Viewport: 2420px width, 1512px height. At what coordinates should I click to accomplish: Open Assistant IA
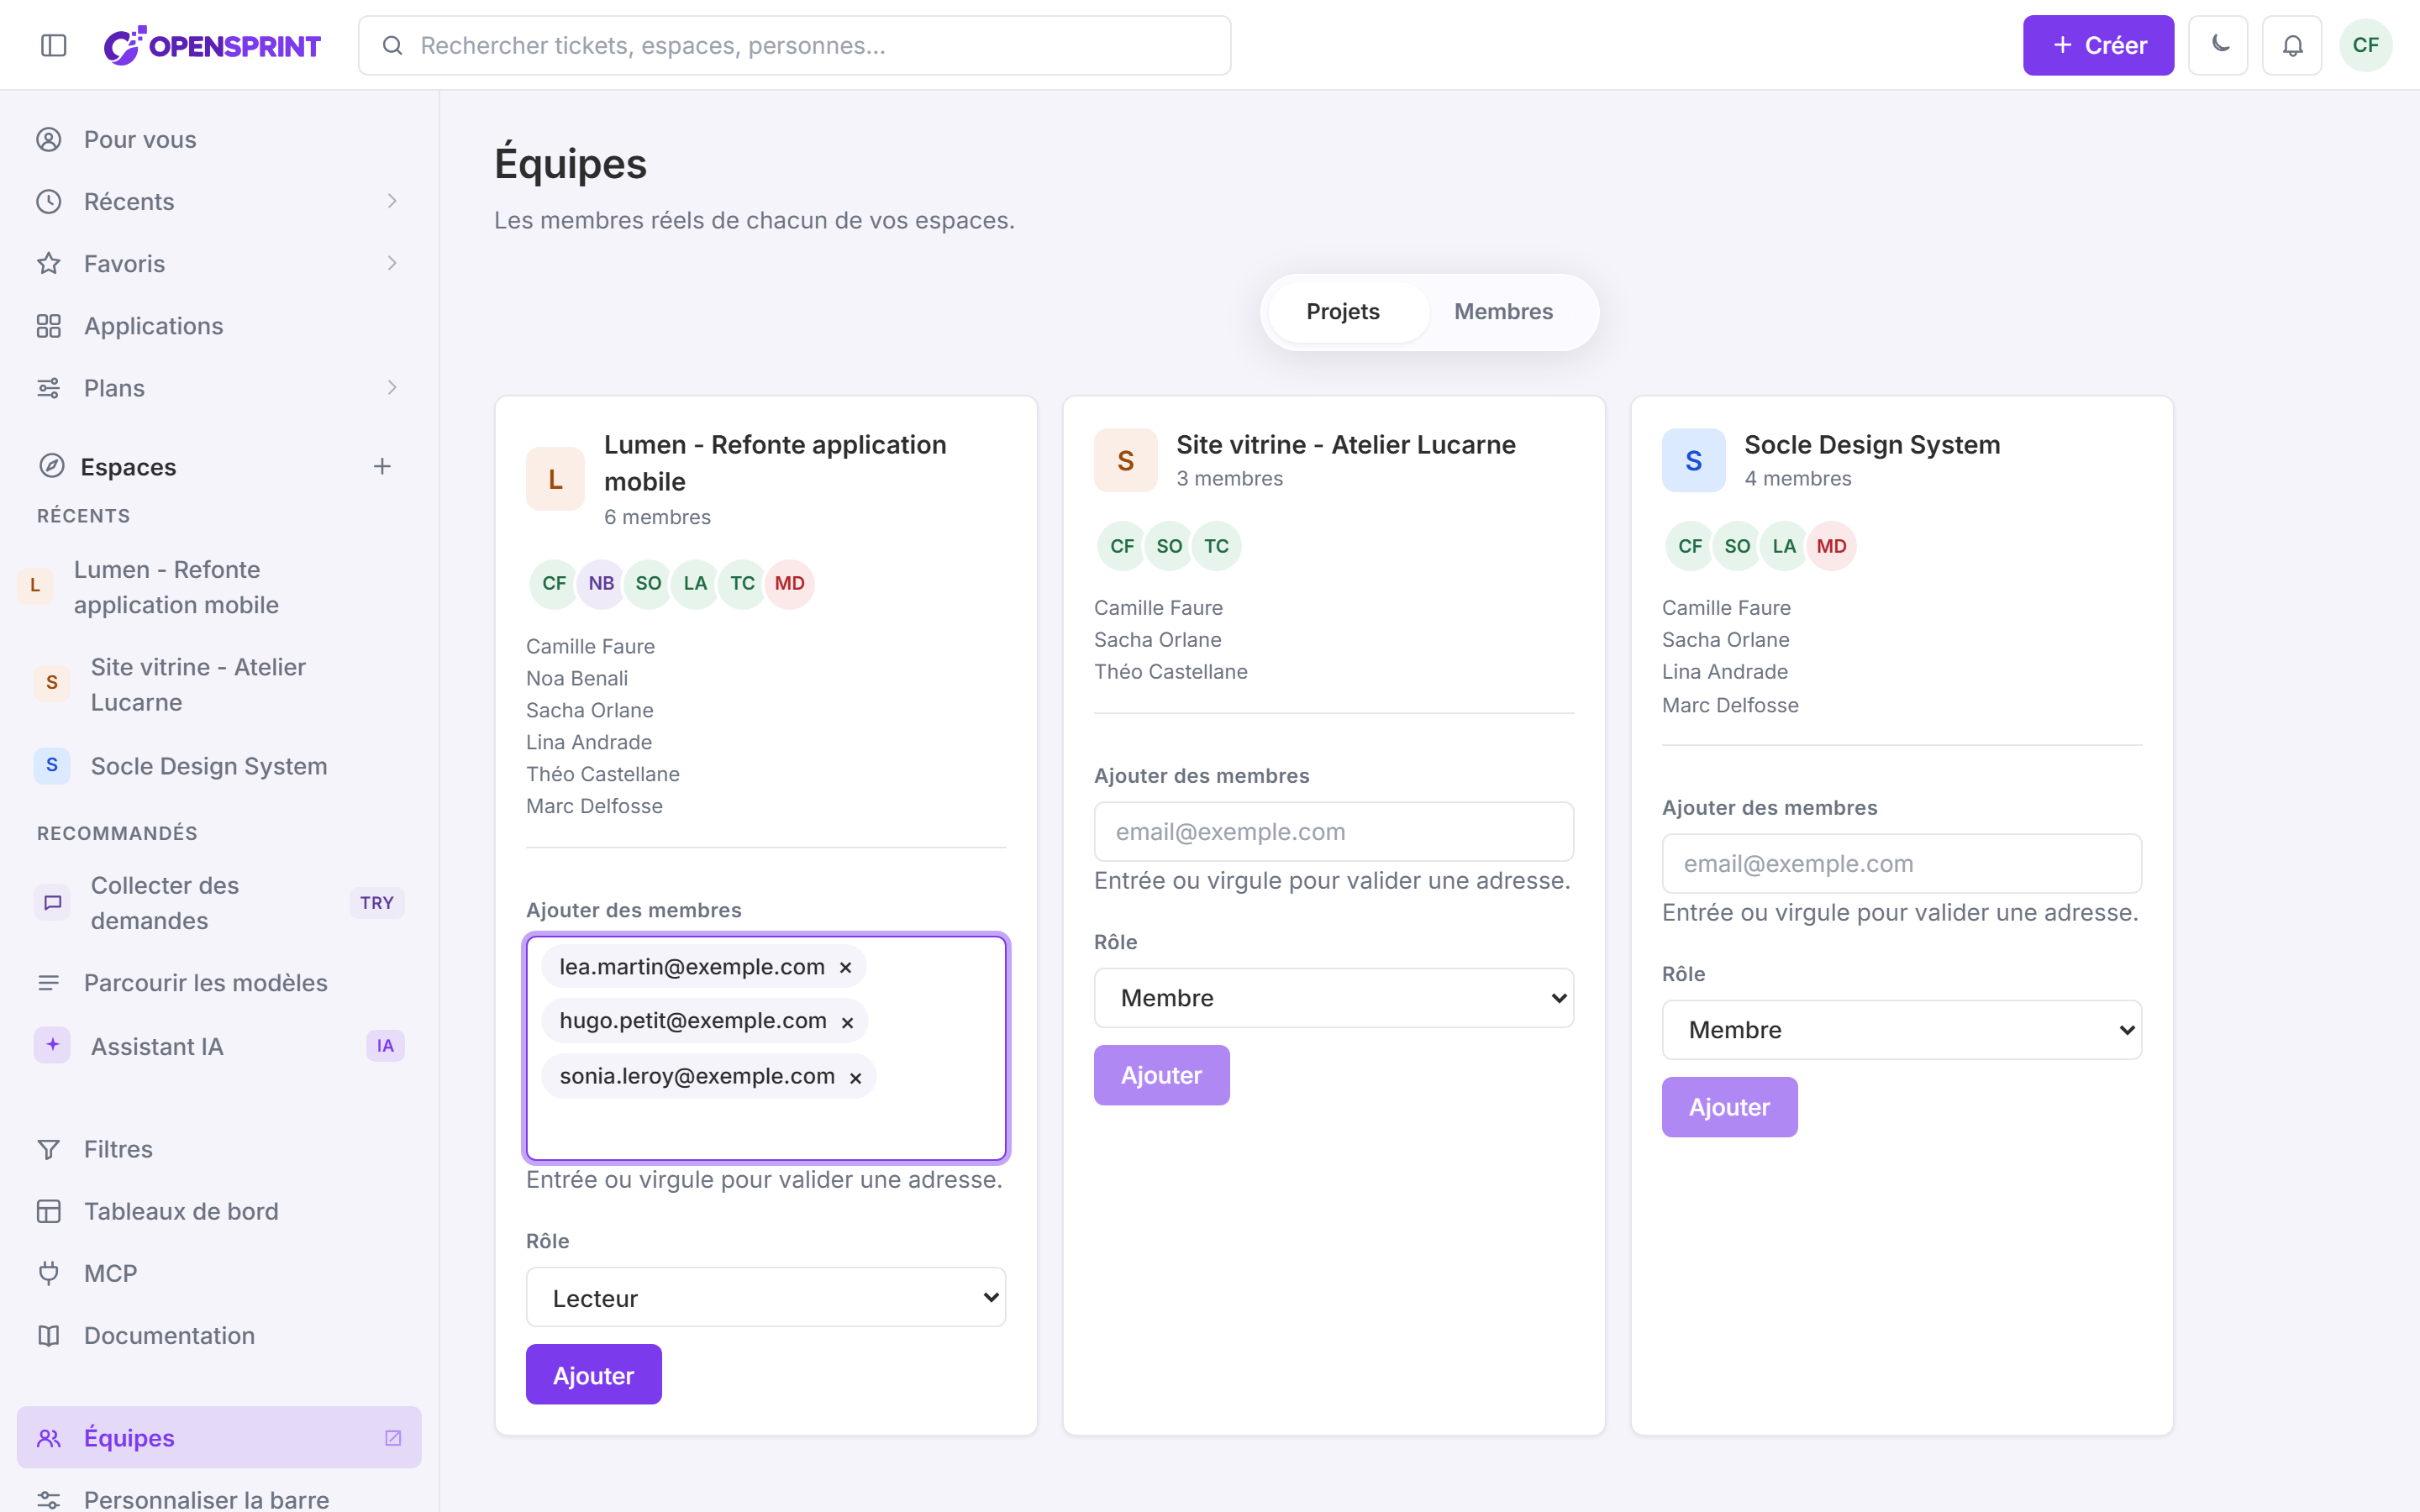tap(219, 1046)
